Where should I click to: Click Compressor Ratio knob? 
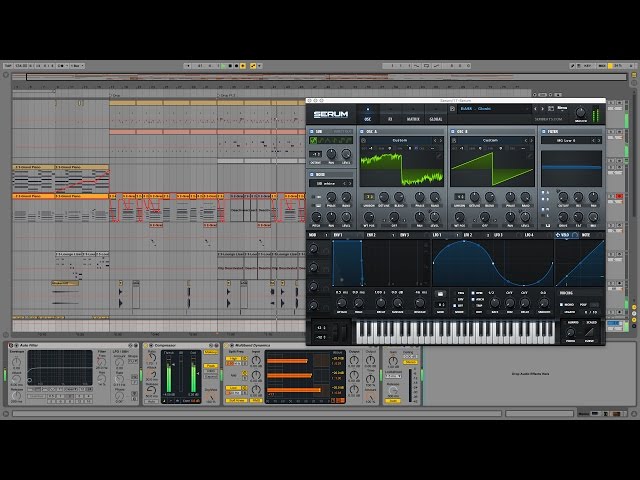pyautogui.click(x=151, y=357)
